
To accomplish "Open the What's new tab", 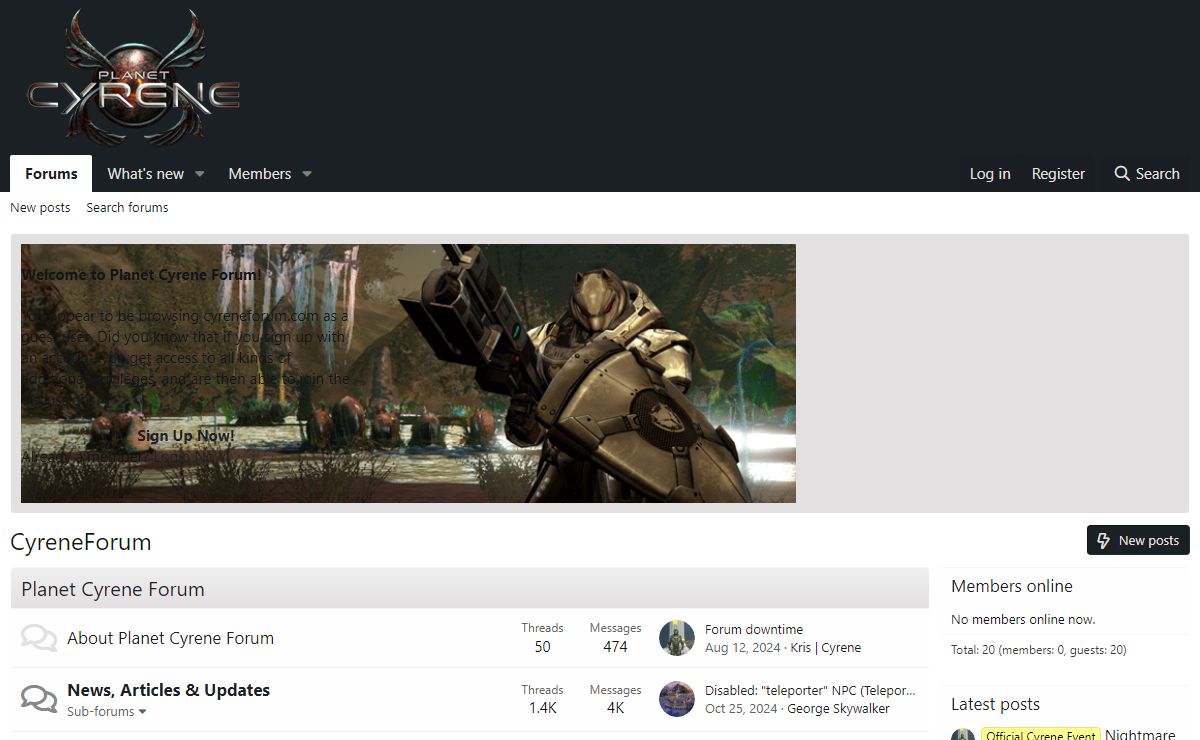I will [x=146, y=174].
